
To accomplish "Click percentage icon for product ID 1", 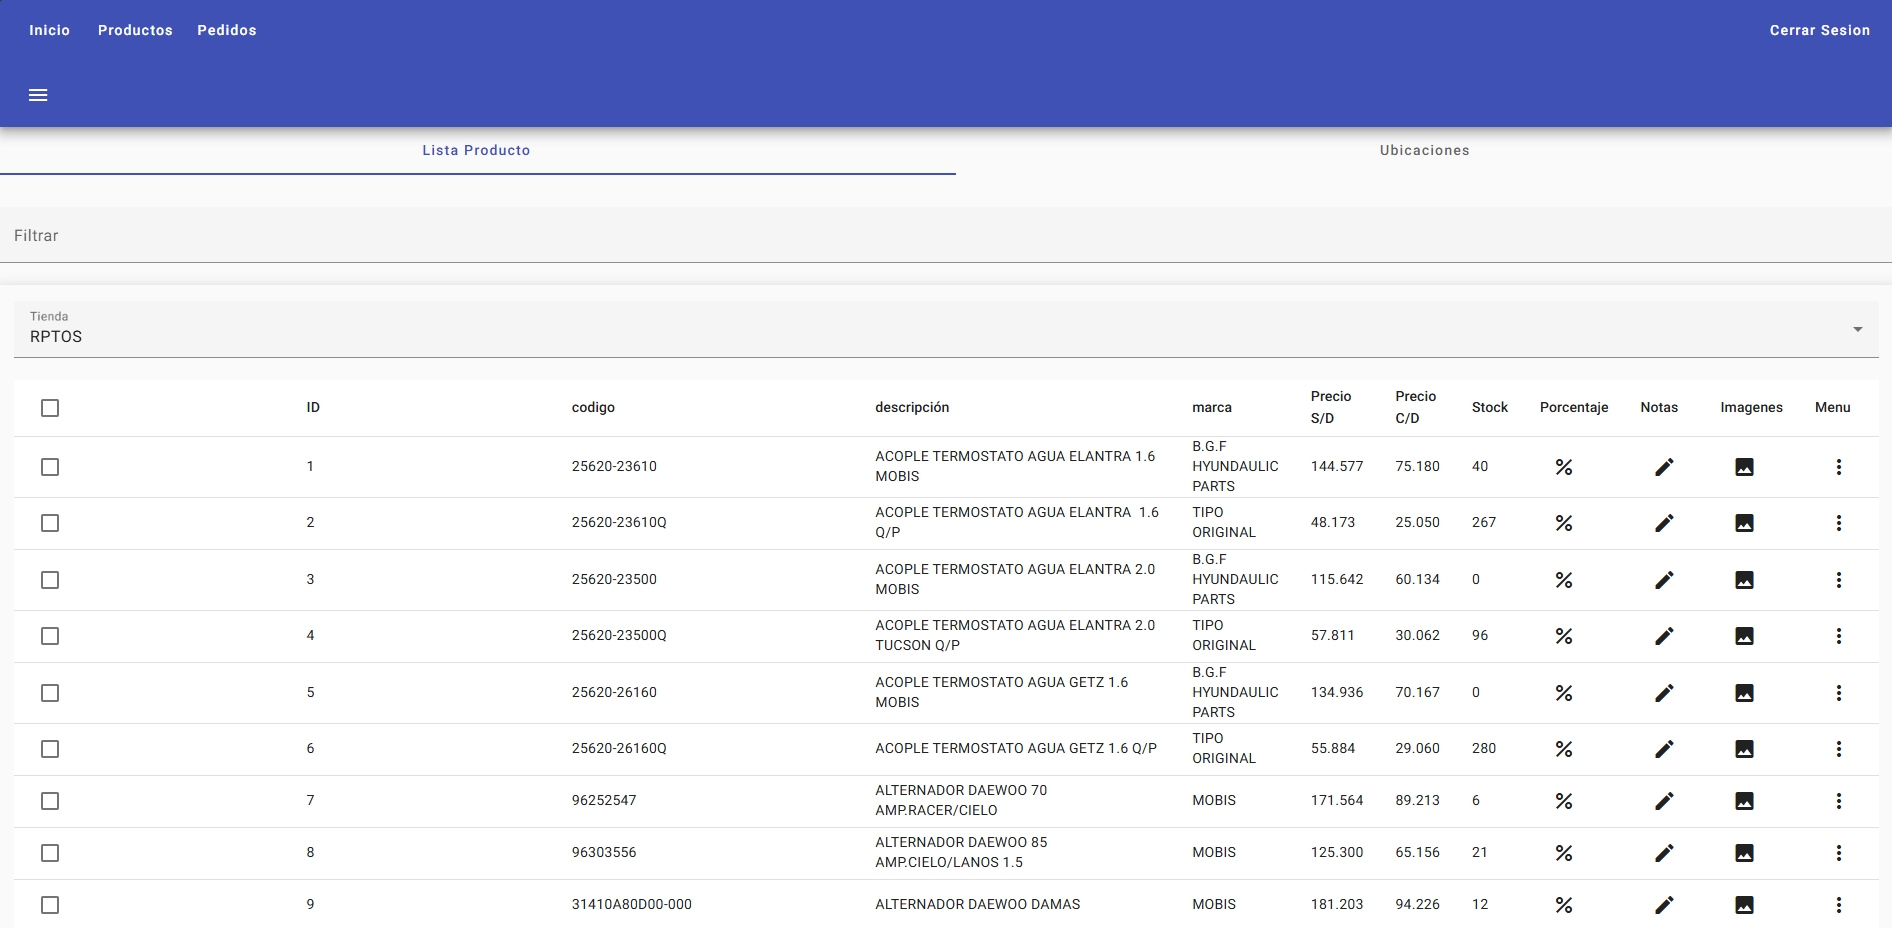I will point(1564,467).
